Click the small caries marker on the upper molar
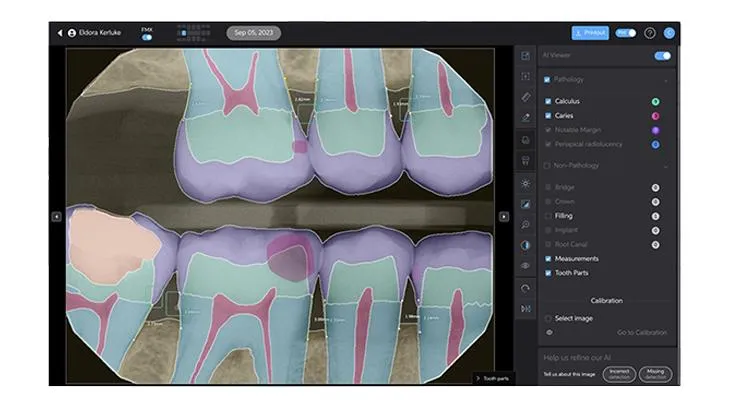730x410 pixels. click(x=300, y=147)
